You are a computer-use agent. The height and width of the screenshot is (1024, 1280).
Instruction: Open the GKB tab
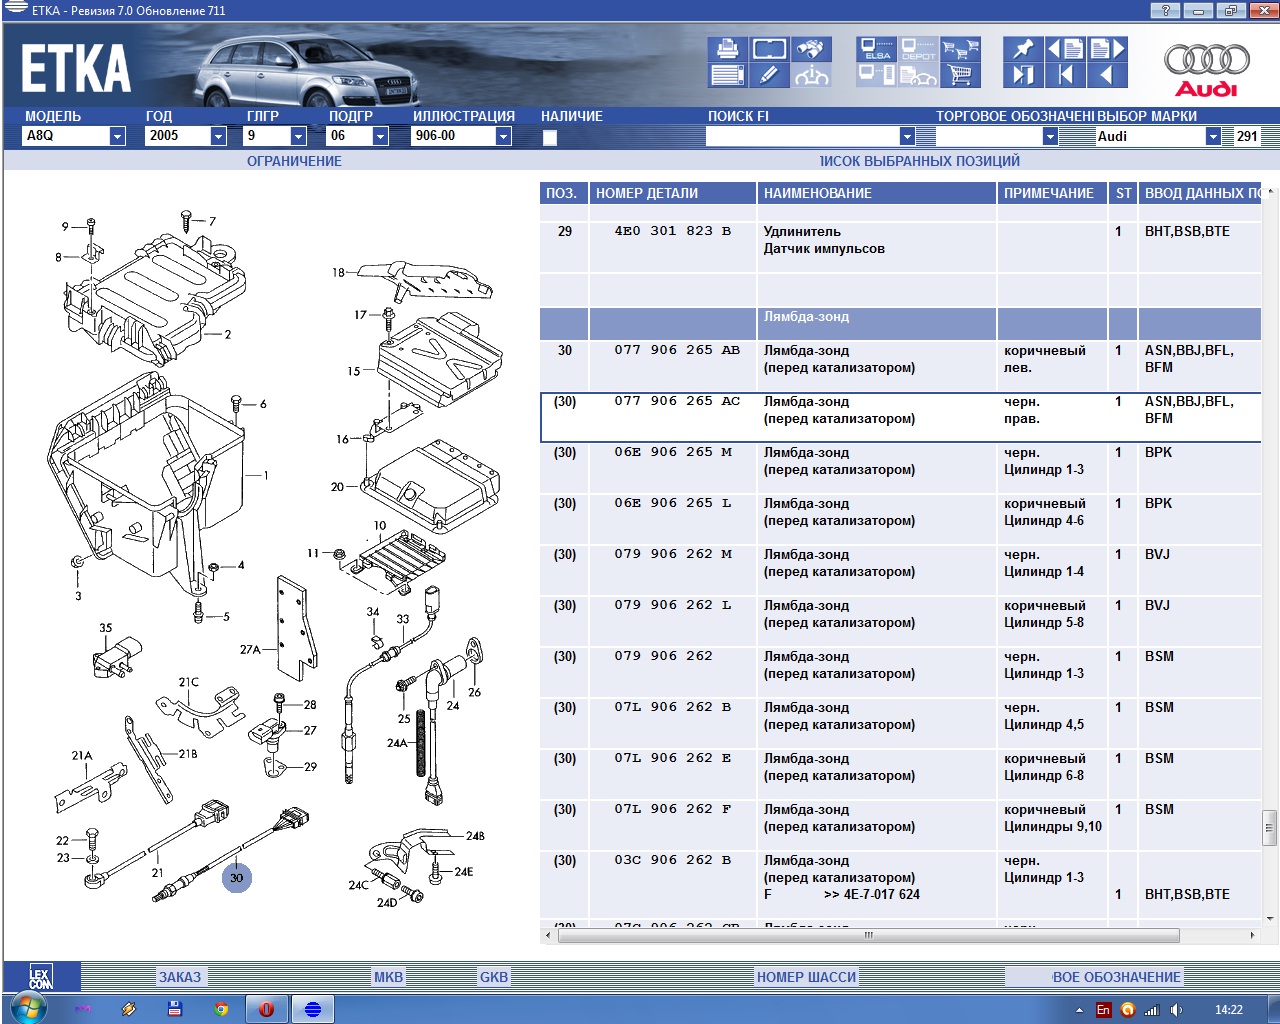tap(494, 977)
